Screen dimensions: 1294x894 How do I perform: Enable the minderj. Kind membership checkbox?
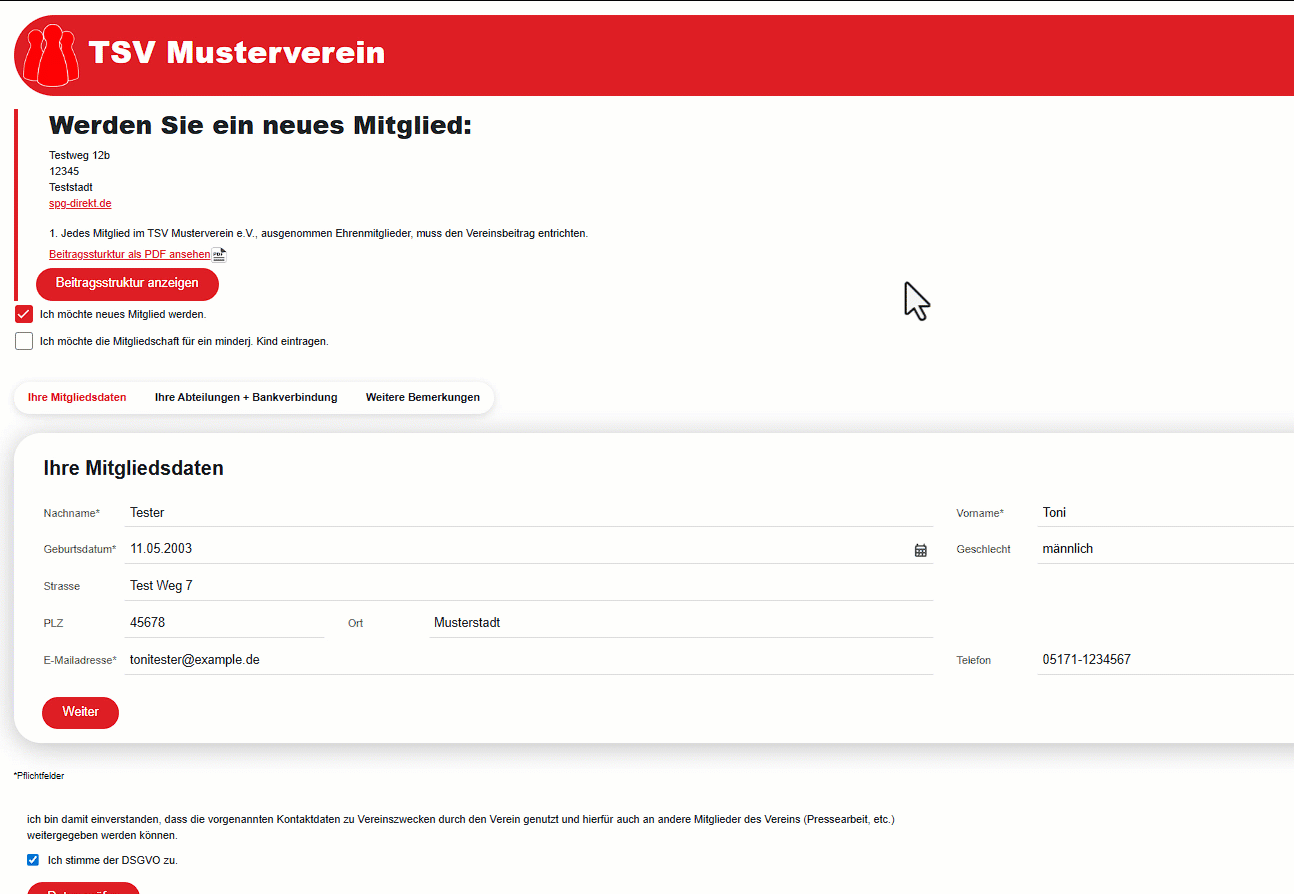click(24, 341)
